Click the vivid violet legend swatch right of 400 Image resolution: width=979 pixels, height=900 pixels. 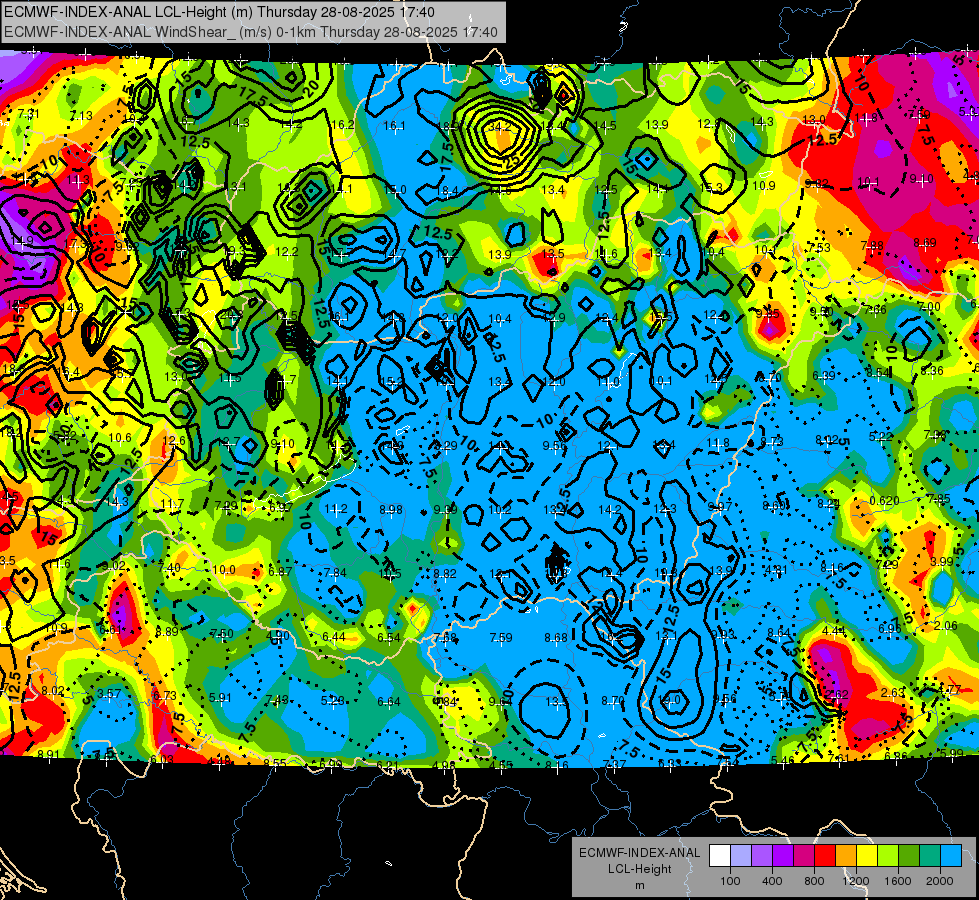[783, 856]
